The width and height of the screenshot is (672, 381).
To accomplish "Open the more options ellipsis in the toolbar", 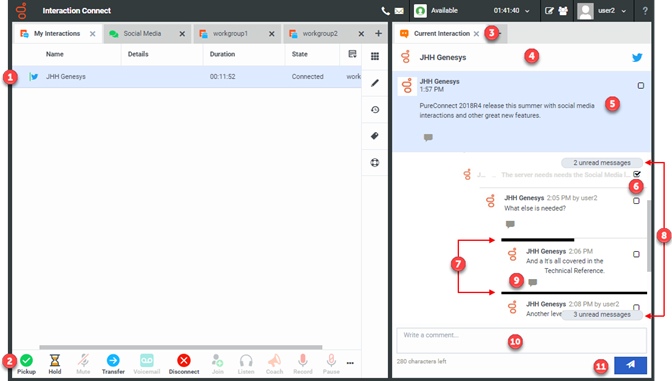I will coord(350,363).
